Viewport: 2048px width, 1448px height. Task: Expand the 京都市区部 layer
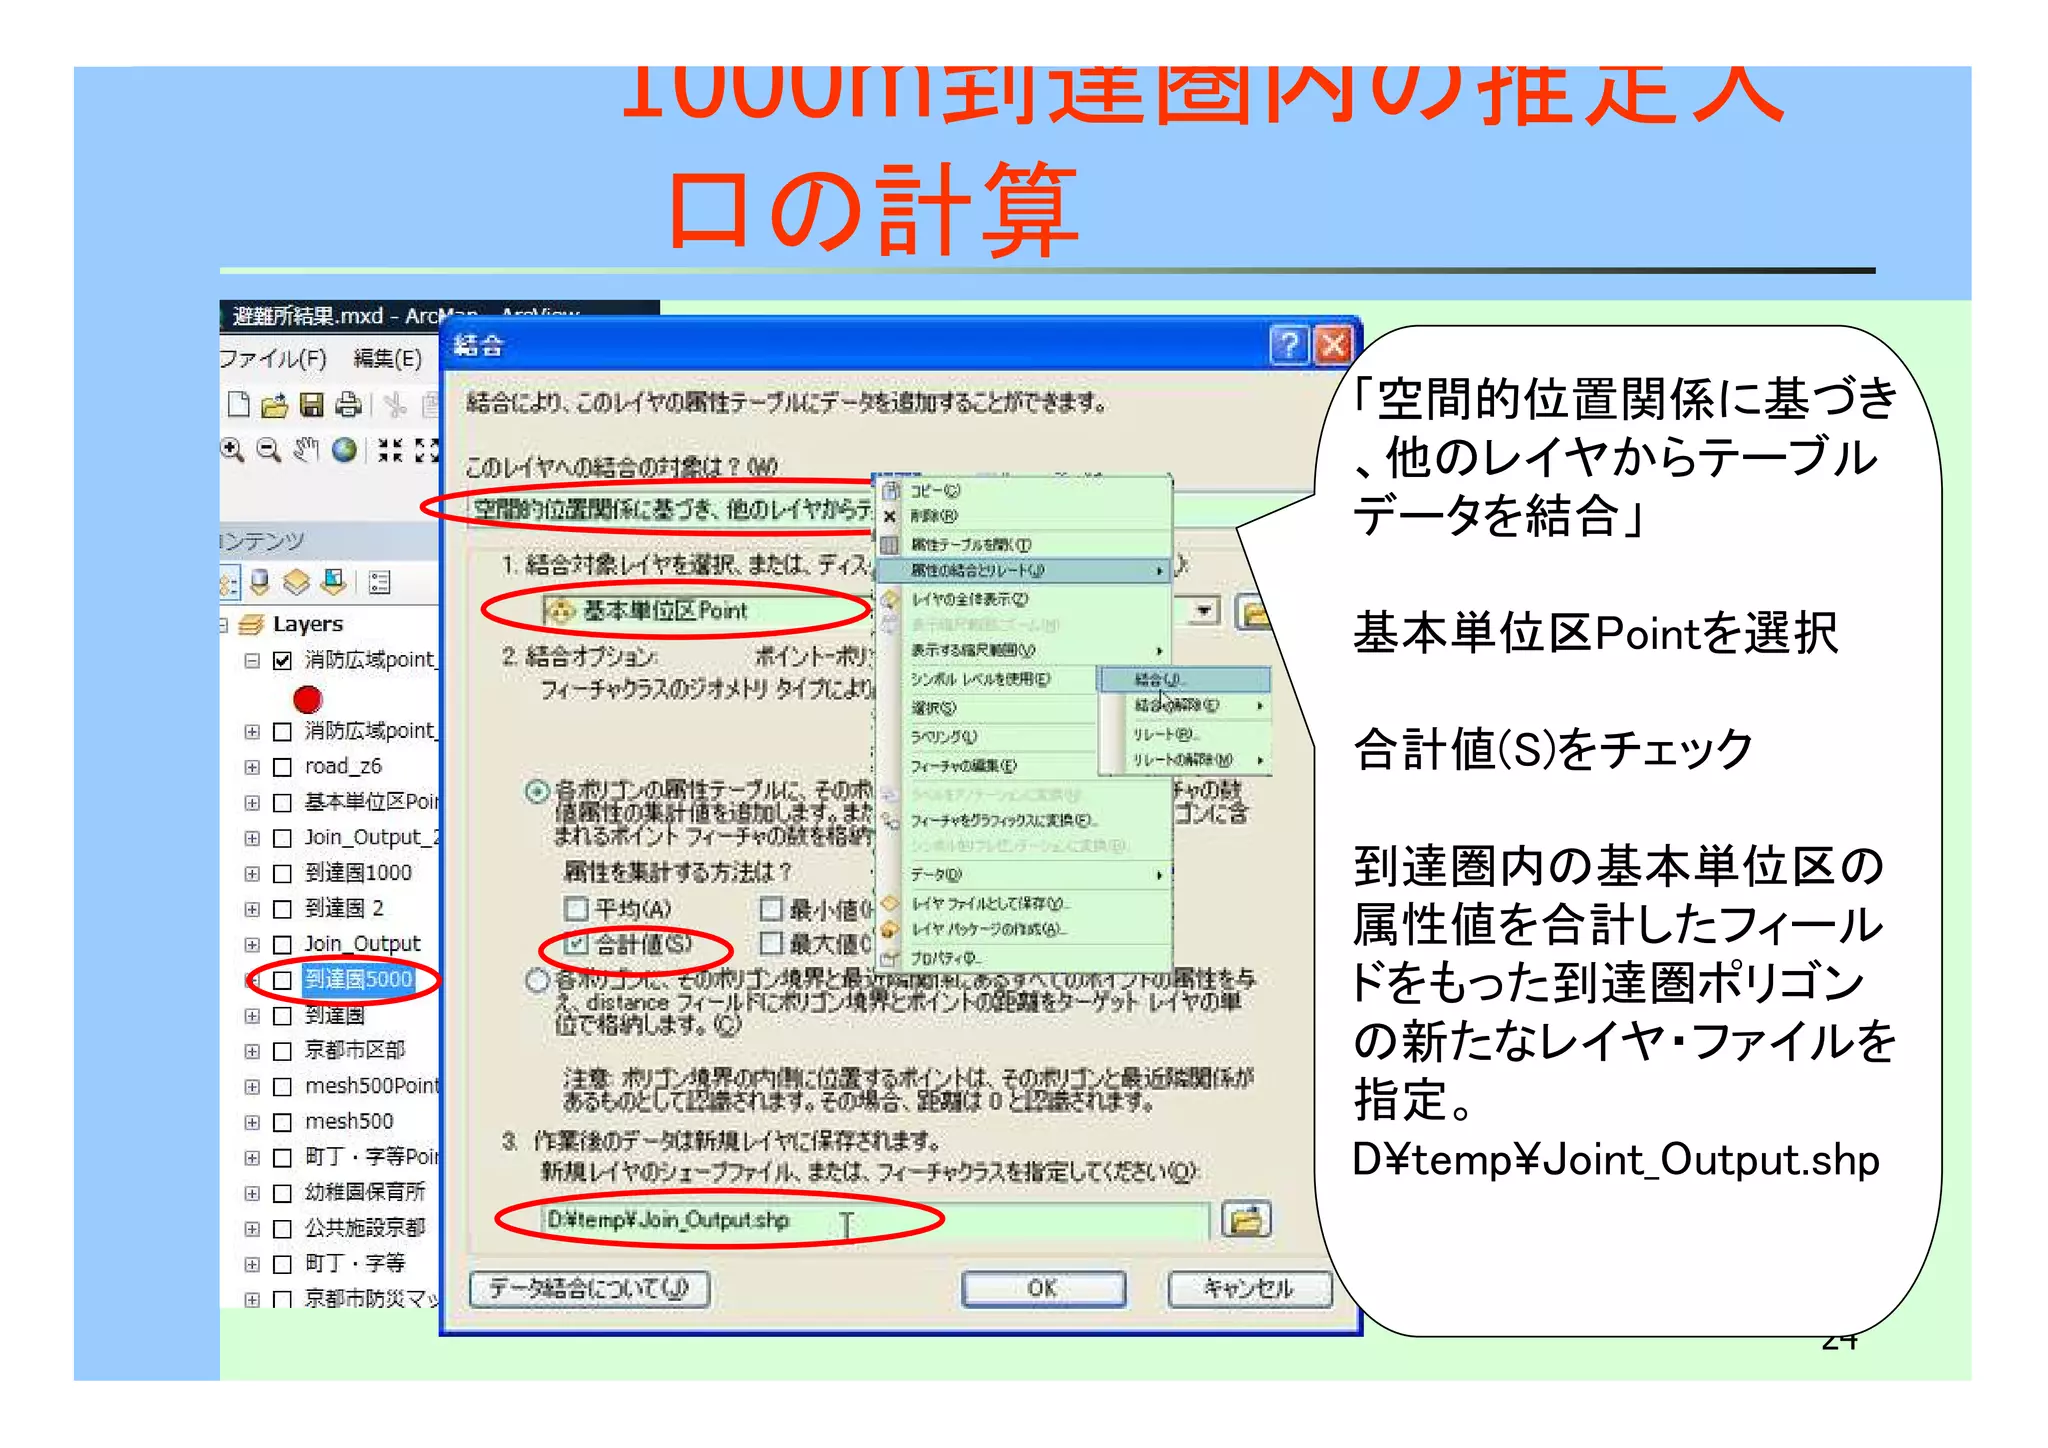click(252, 1052)
